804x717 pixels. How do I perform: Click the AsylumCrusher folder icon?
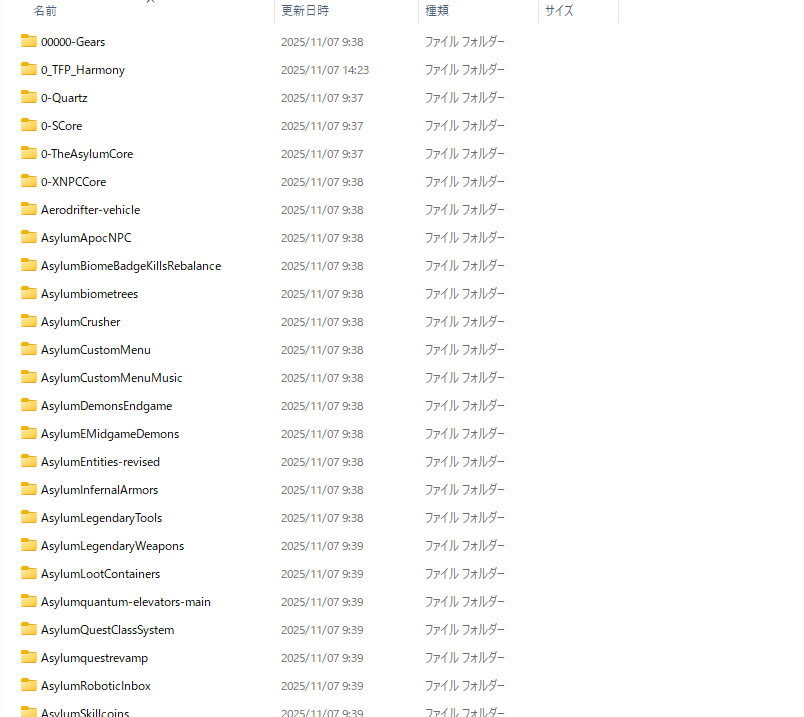(x=28, y=322)
